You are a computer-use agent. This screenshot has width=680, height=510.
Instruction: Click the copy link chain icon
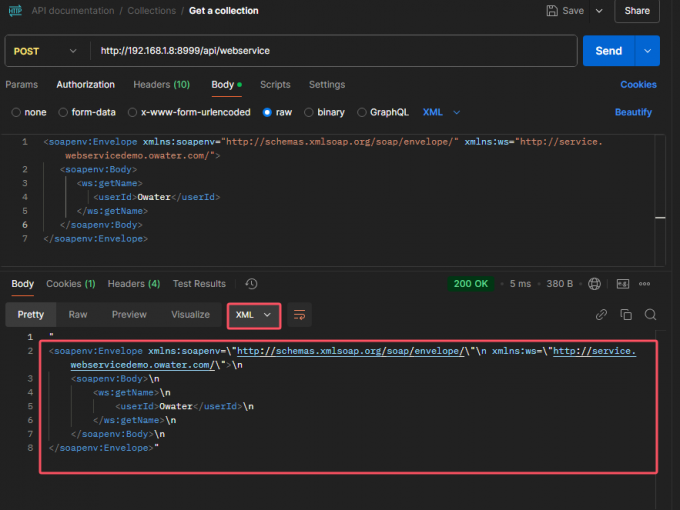601,314
